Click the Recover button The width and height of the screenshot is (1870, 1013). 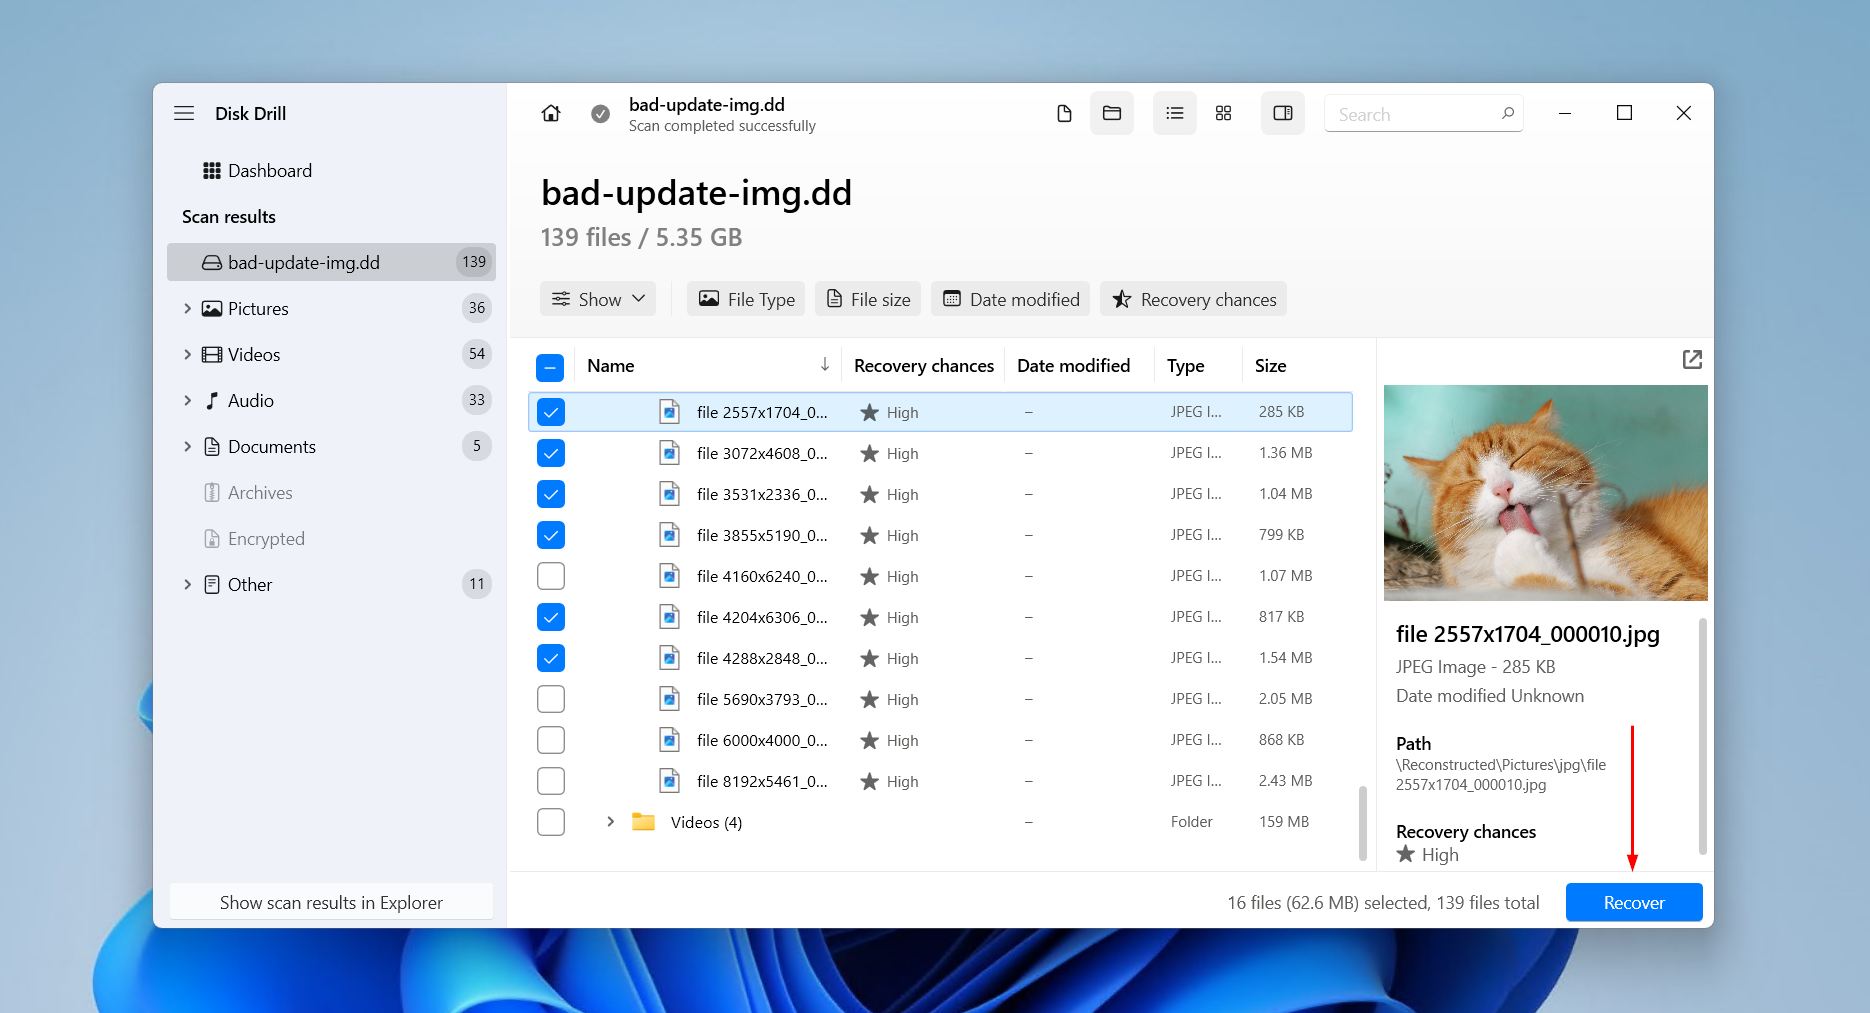pos(1634,902)
